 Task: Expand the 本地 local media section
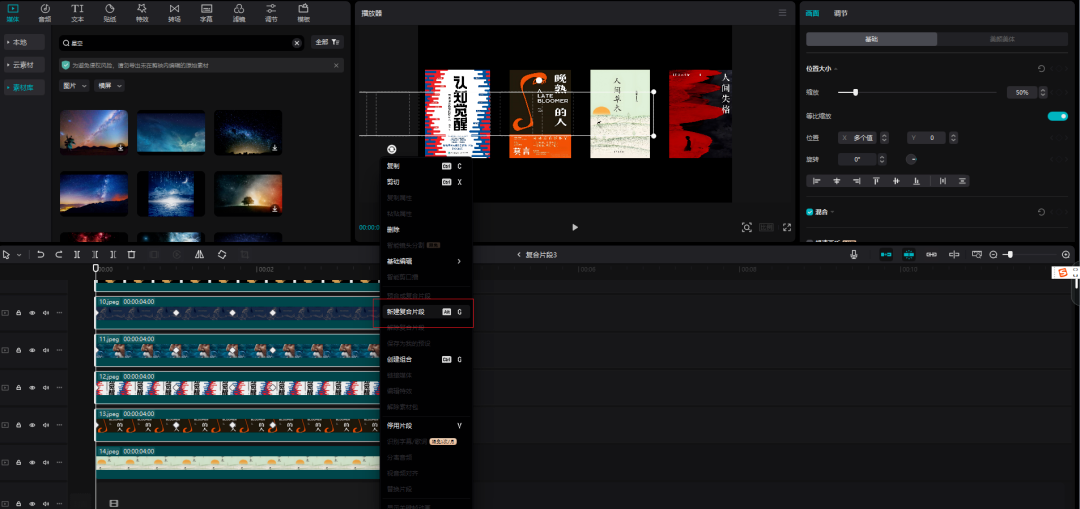point(24,43)
